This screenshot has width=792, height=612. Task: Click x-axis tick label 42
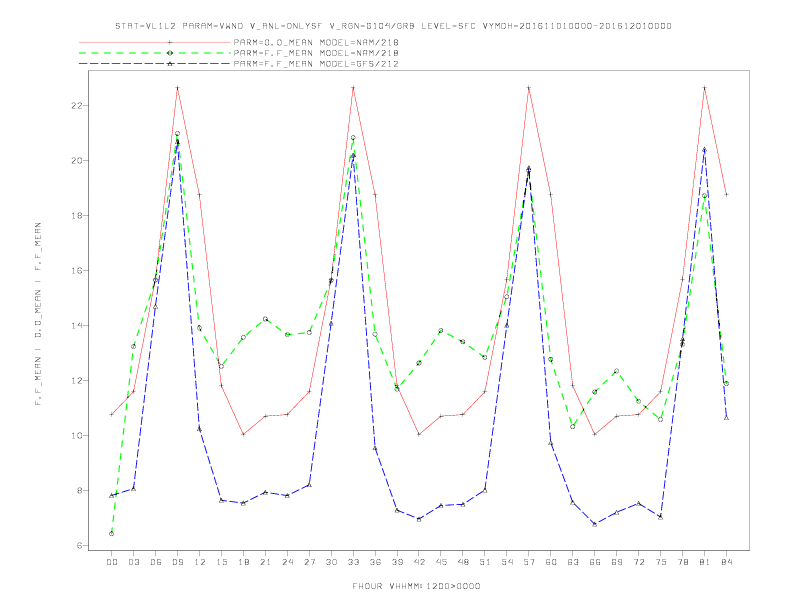pos(419,562)
